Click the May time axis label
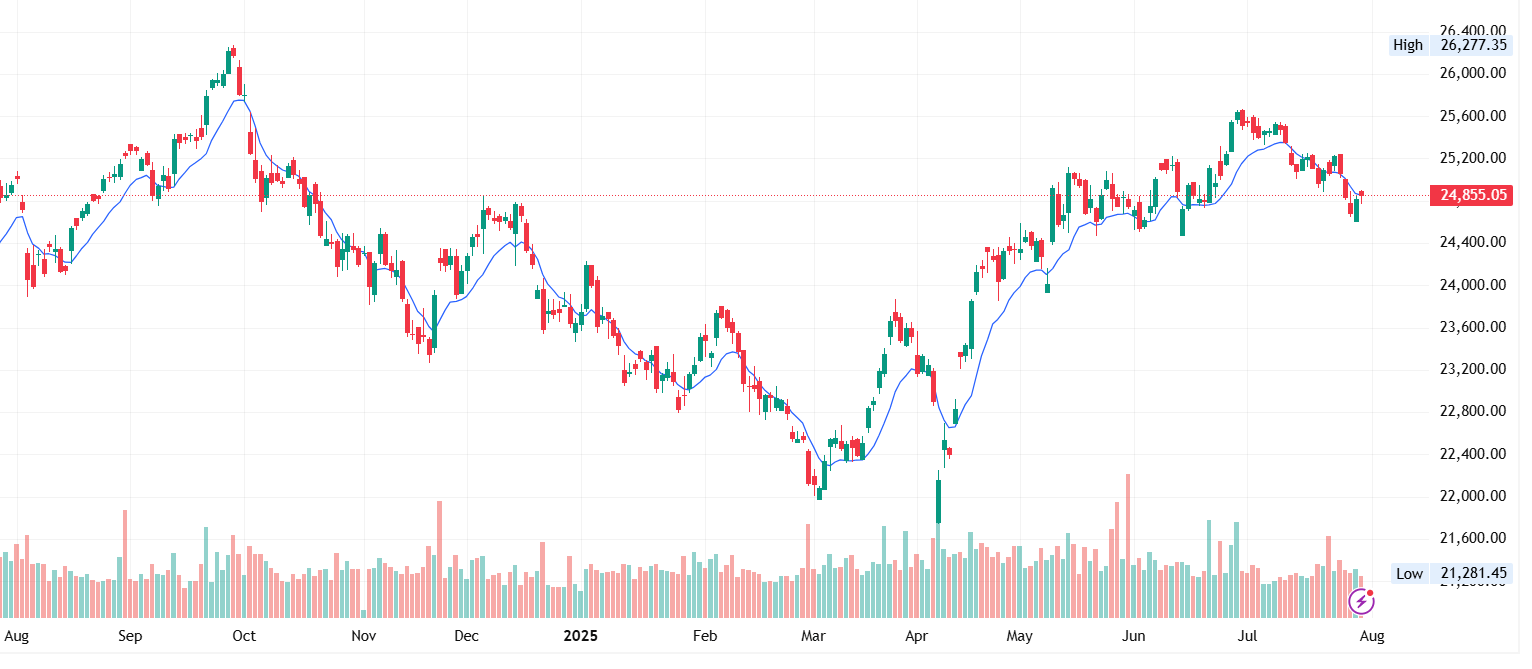This screenshot has height=669, width=1532. point(1020,635)
